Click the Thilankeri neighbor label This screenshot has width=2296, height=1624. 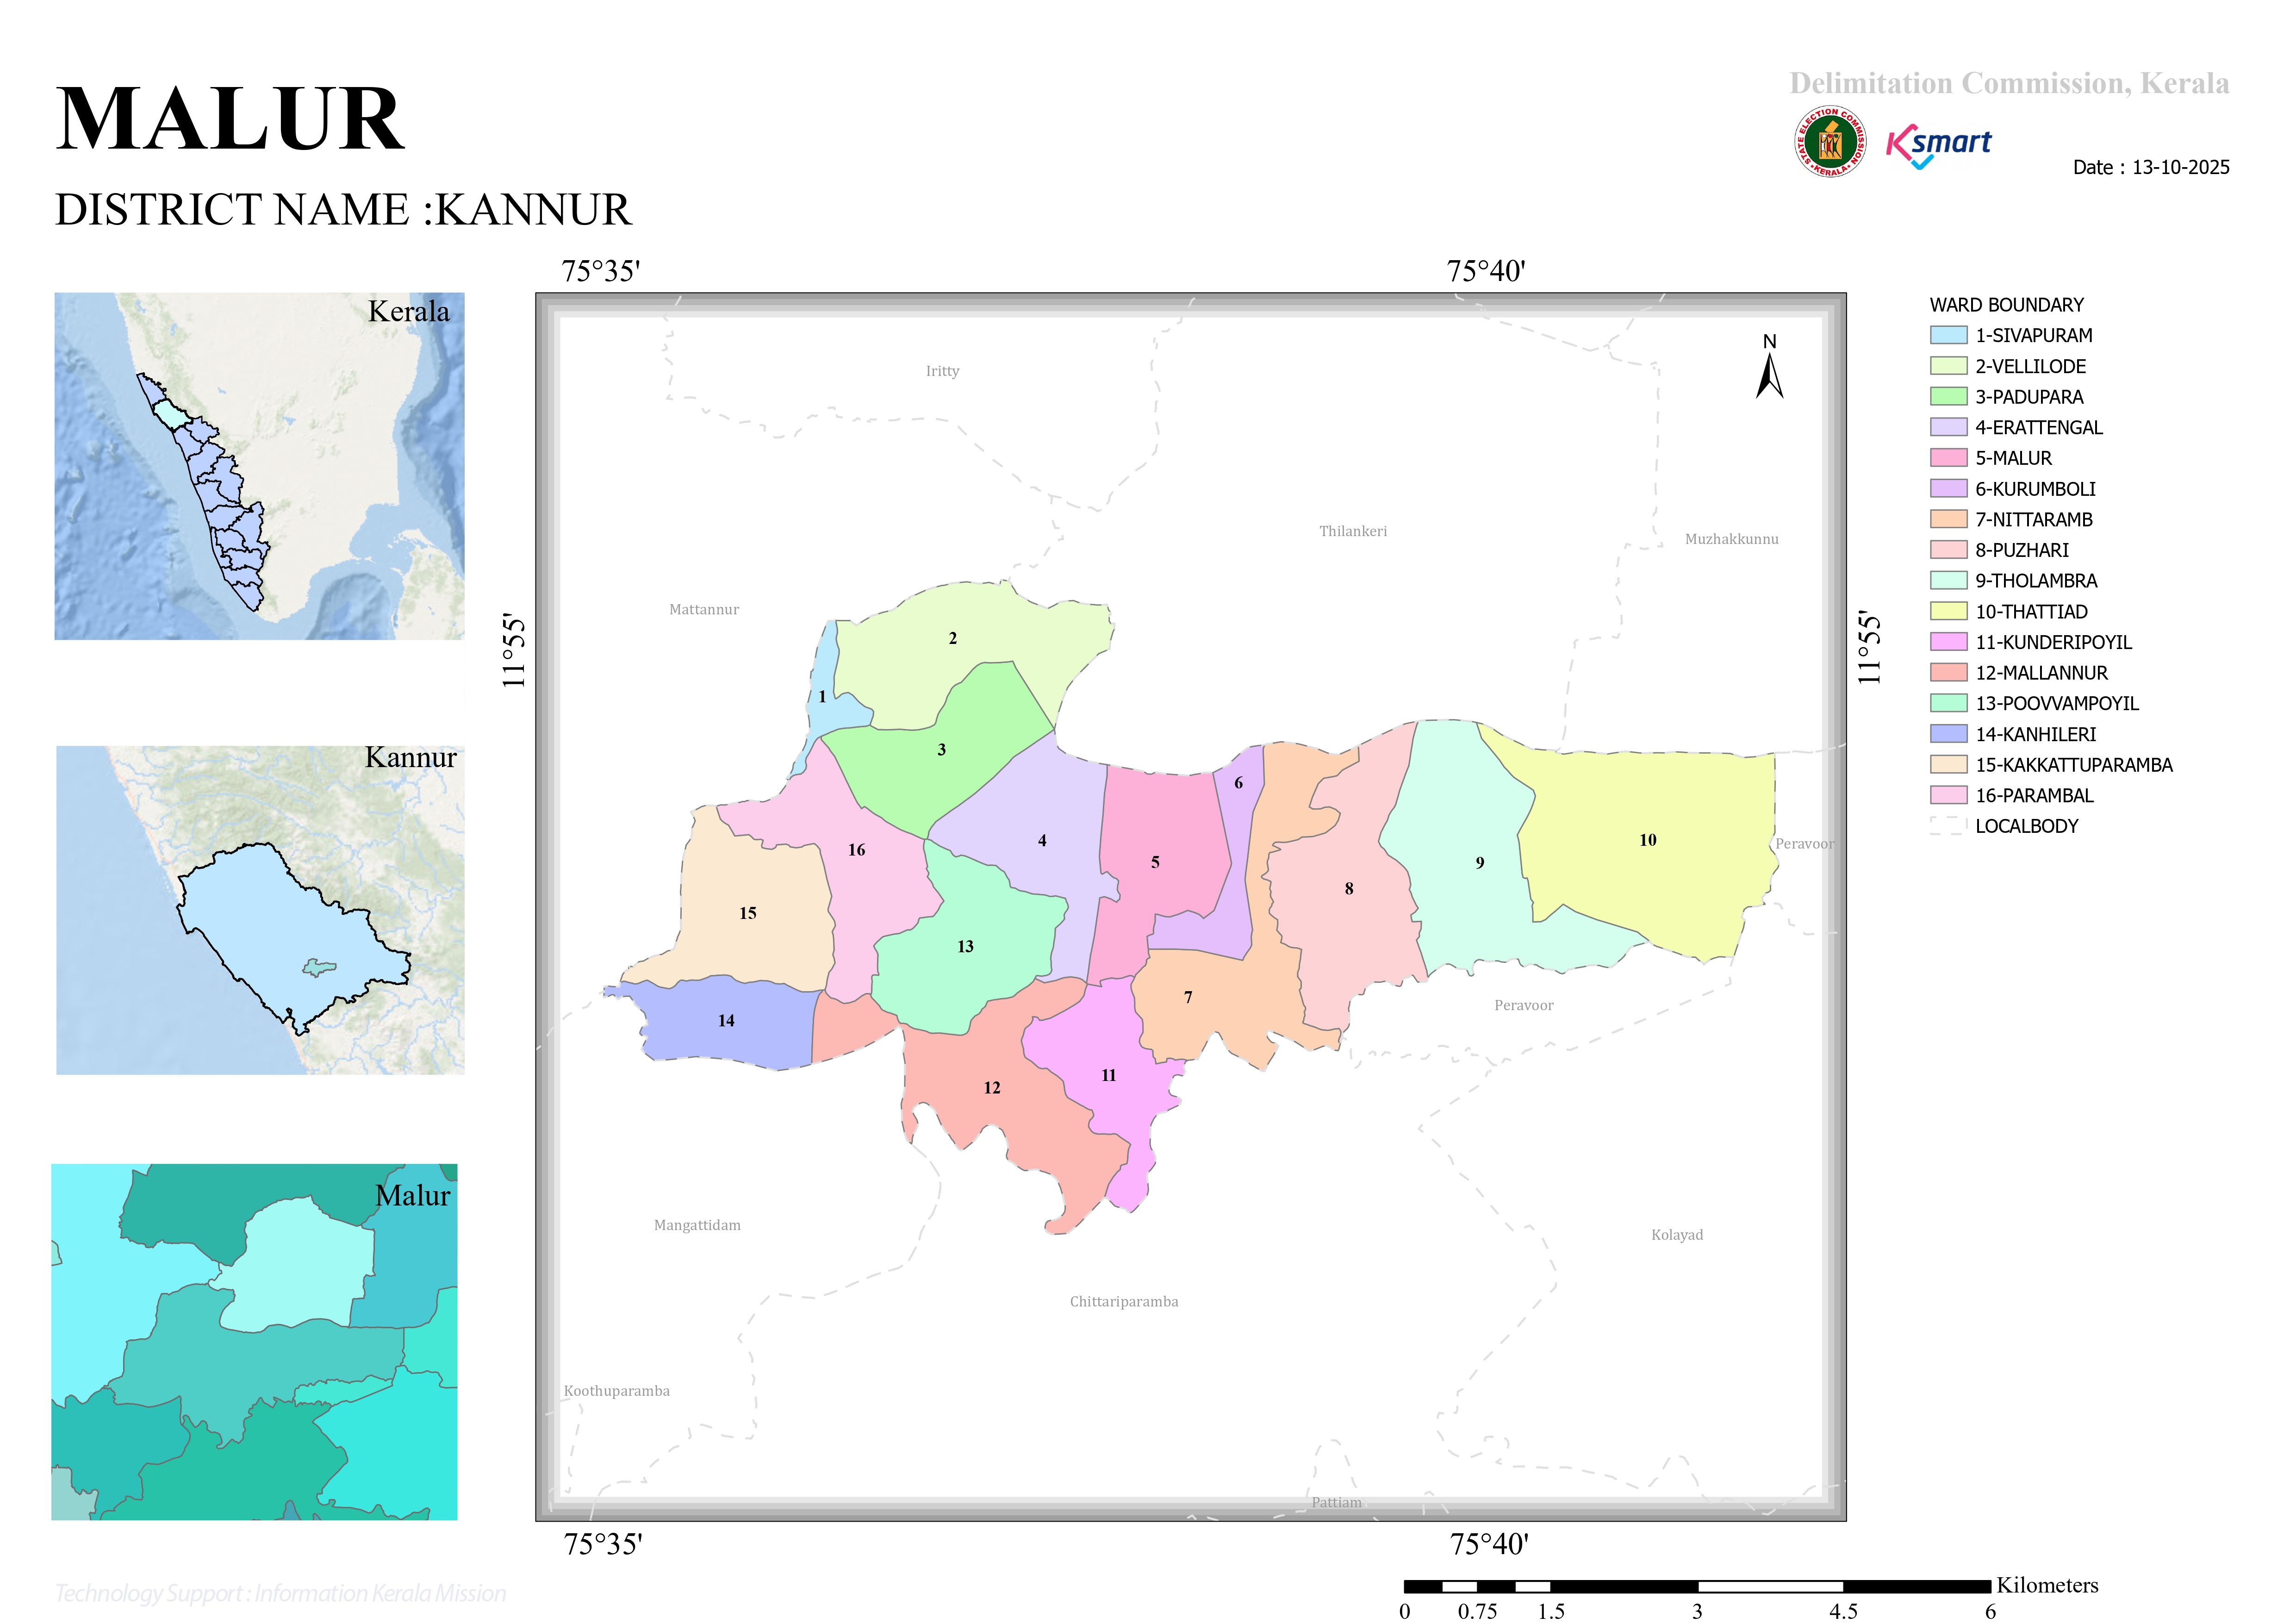pos(1352,531)
